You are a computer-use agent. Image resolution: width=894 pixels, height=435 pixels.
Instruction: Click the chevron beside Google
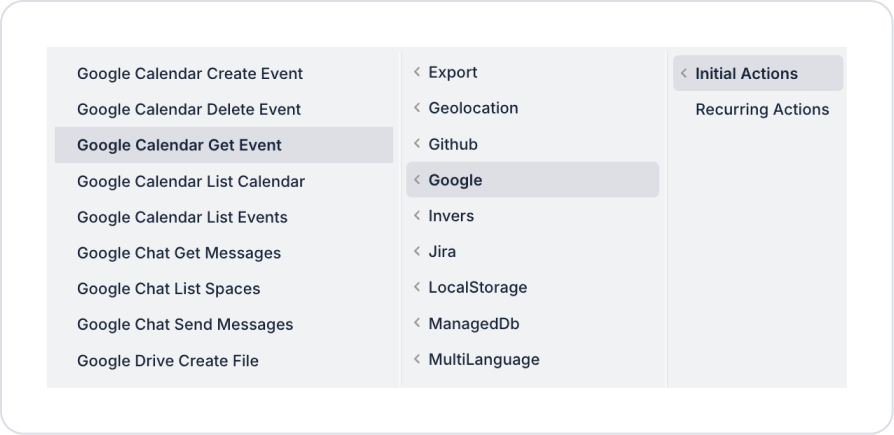[417, 180]
